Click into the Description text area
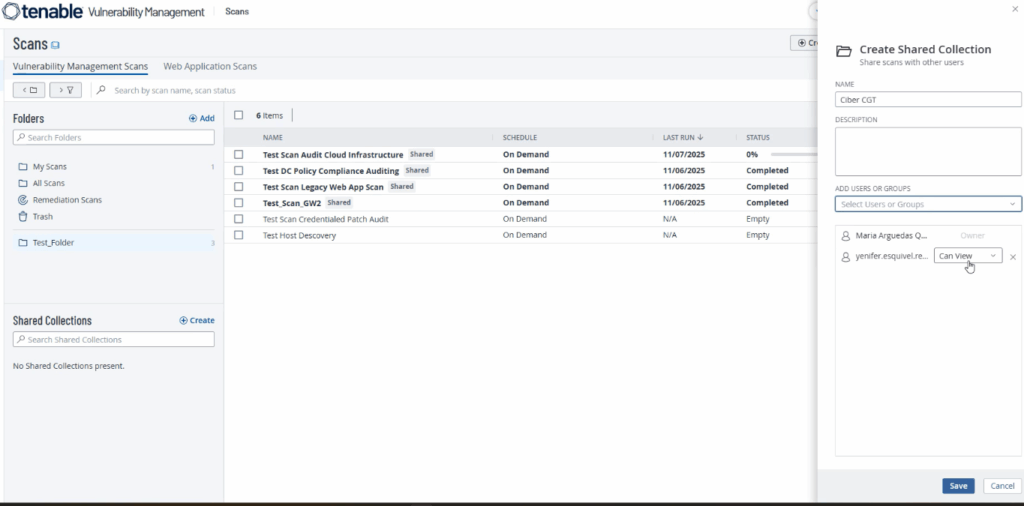 point(927,151)
